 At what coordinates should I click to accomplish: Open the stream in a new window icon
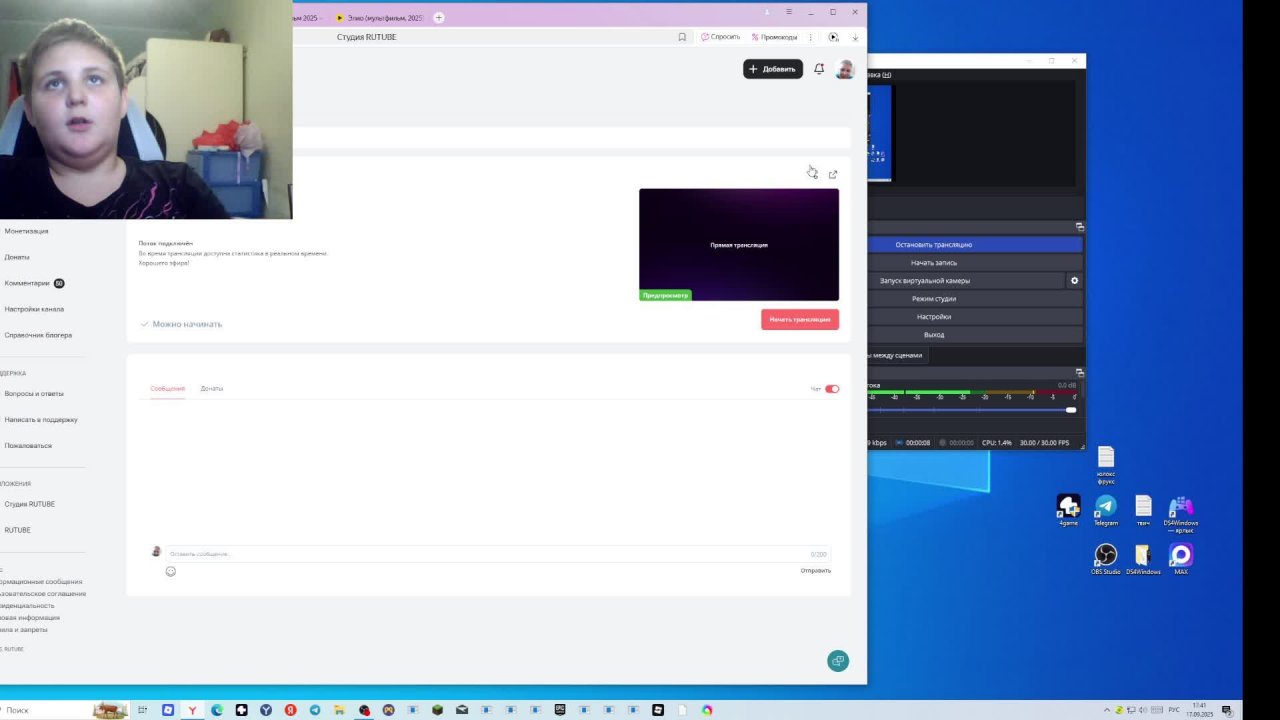click(833, 174)
